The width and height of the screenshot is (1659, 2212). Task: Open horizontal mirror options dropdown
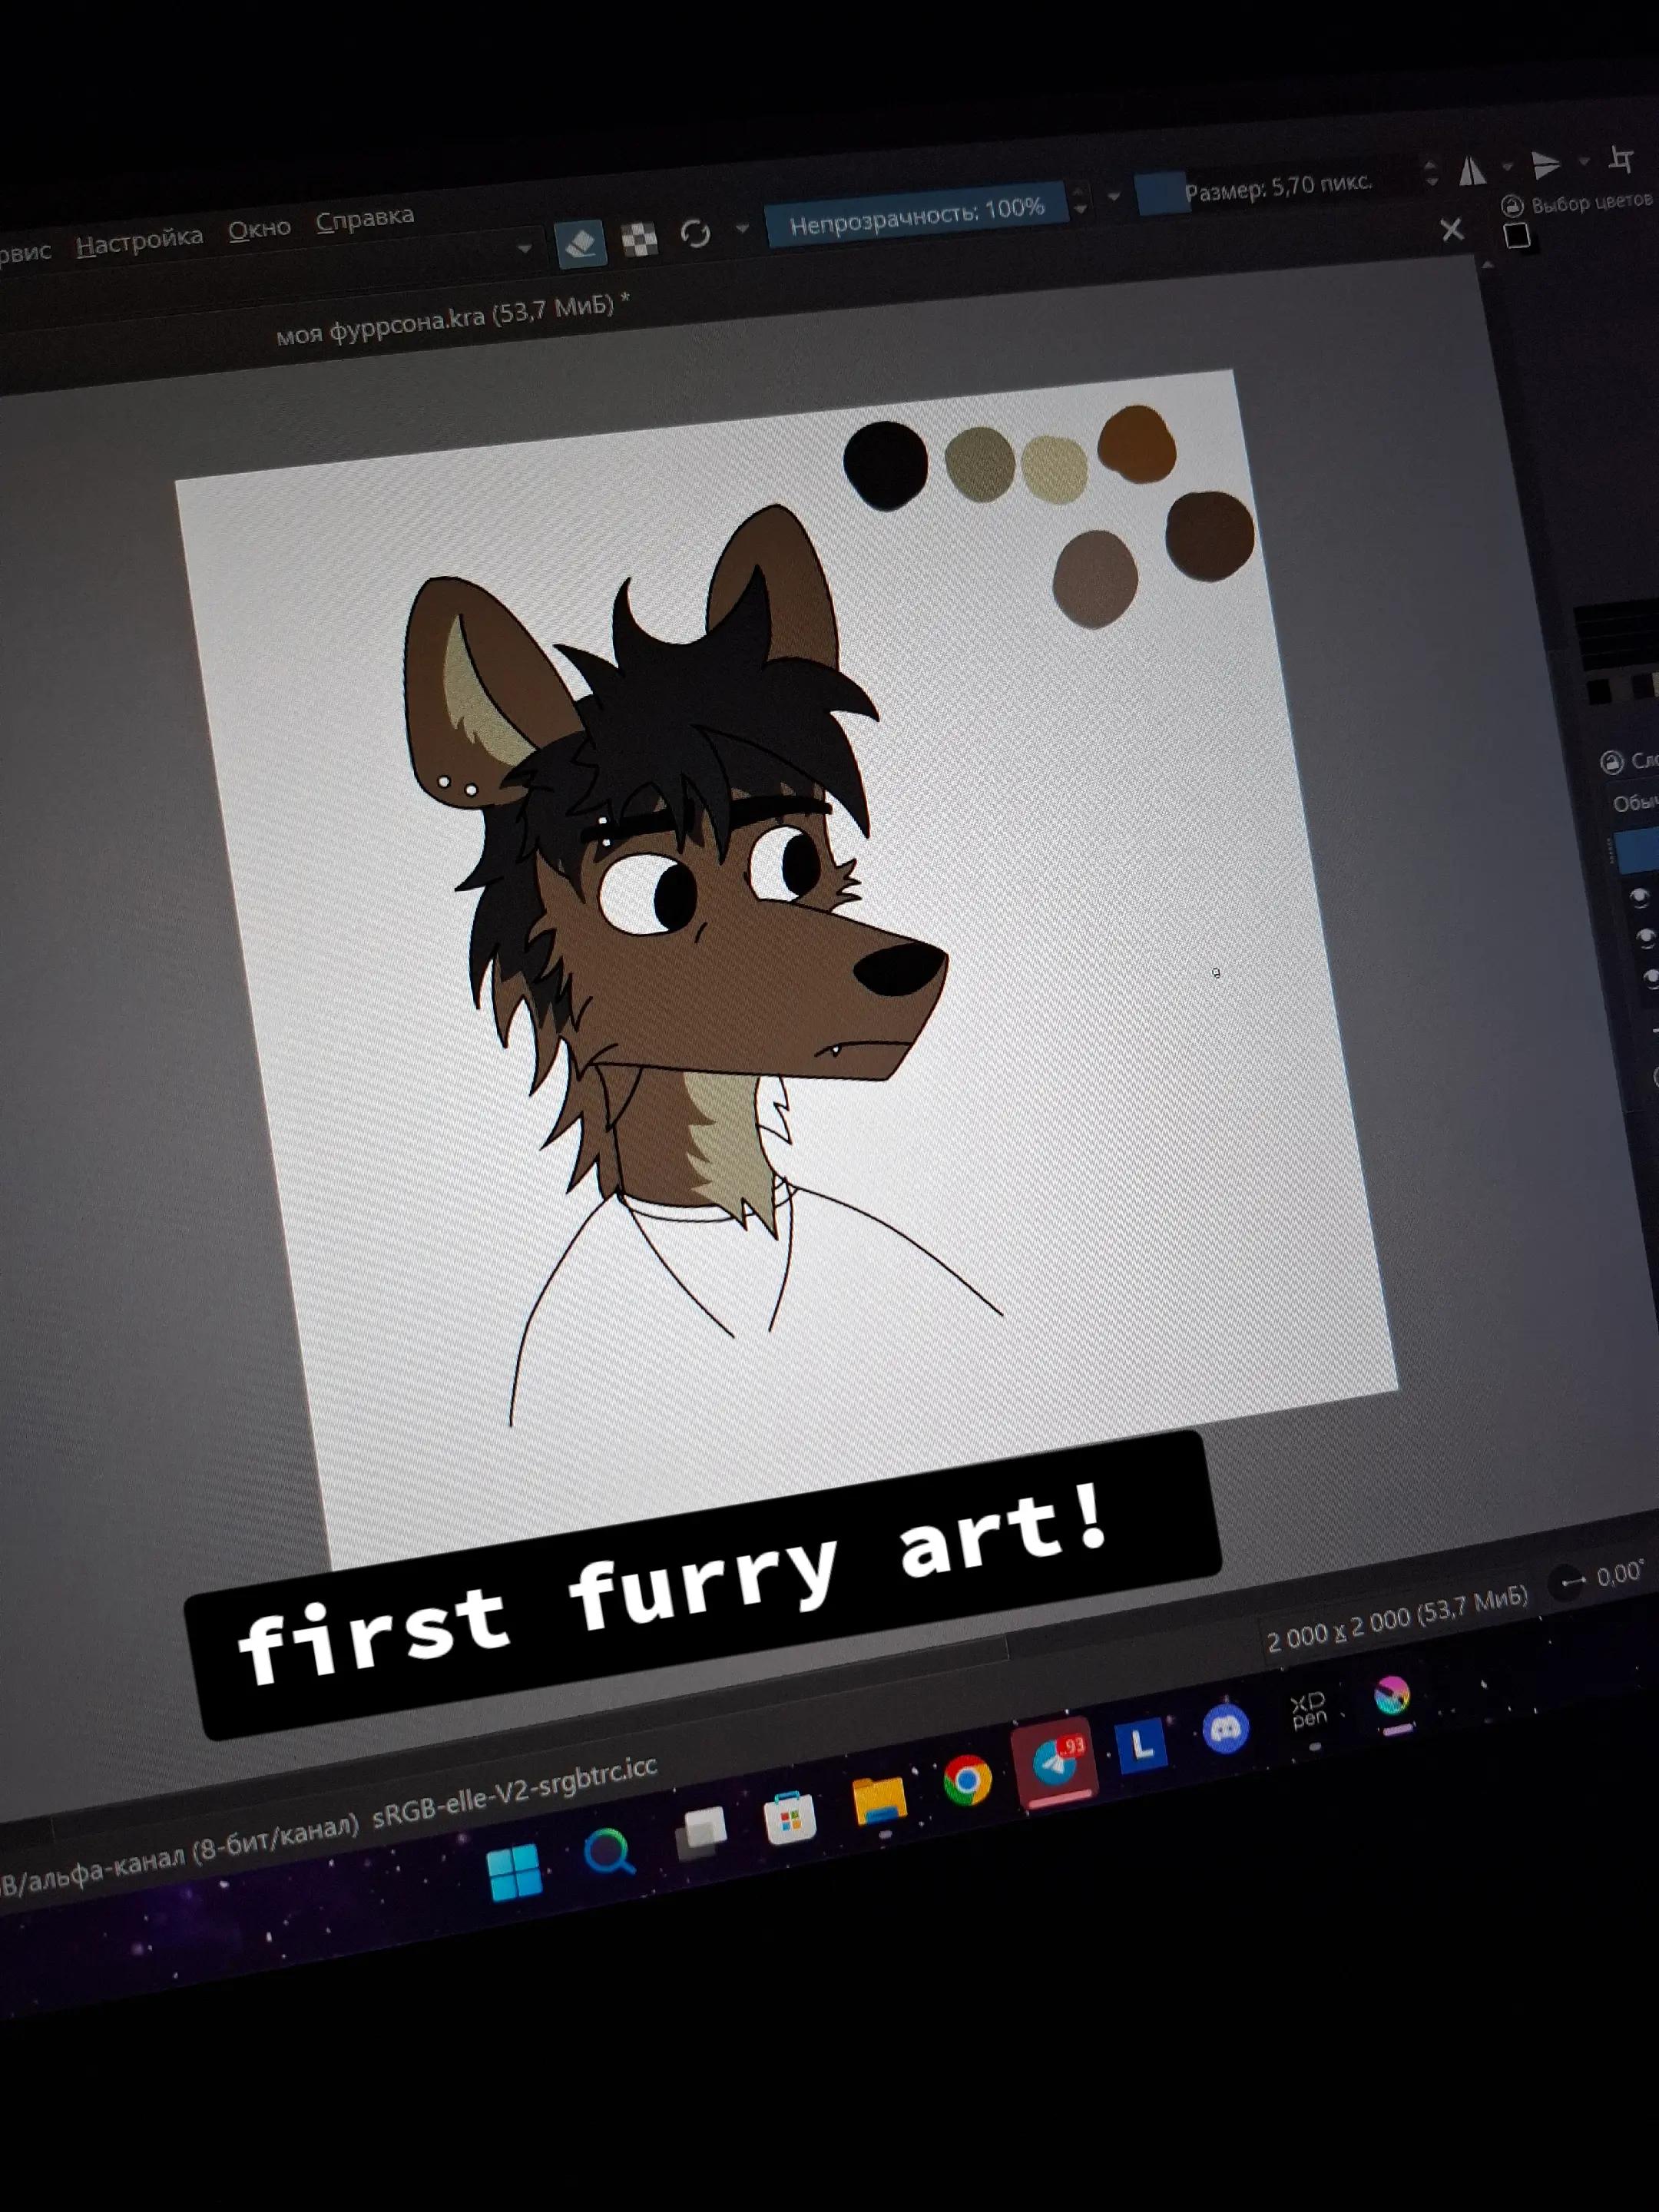(1508, 166)
